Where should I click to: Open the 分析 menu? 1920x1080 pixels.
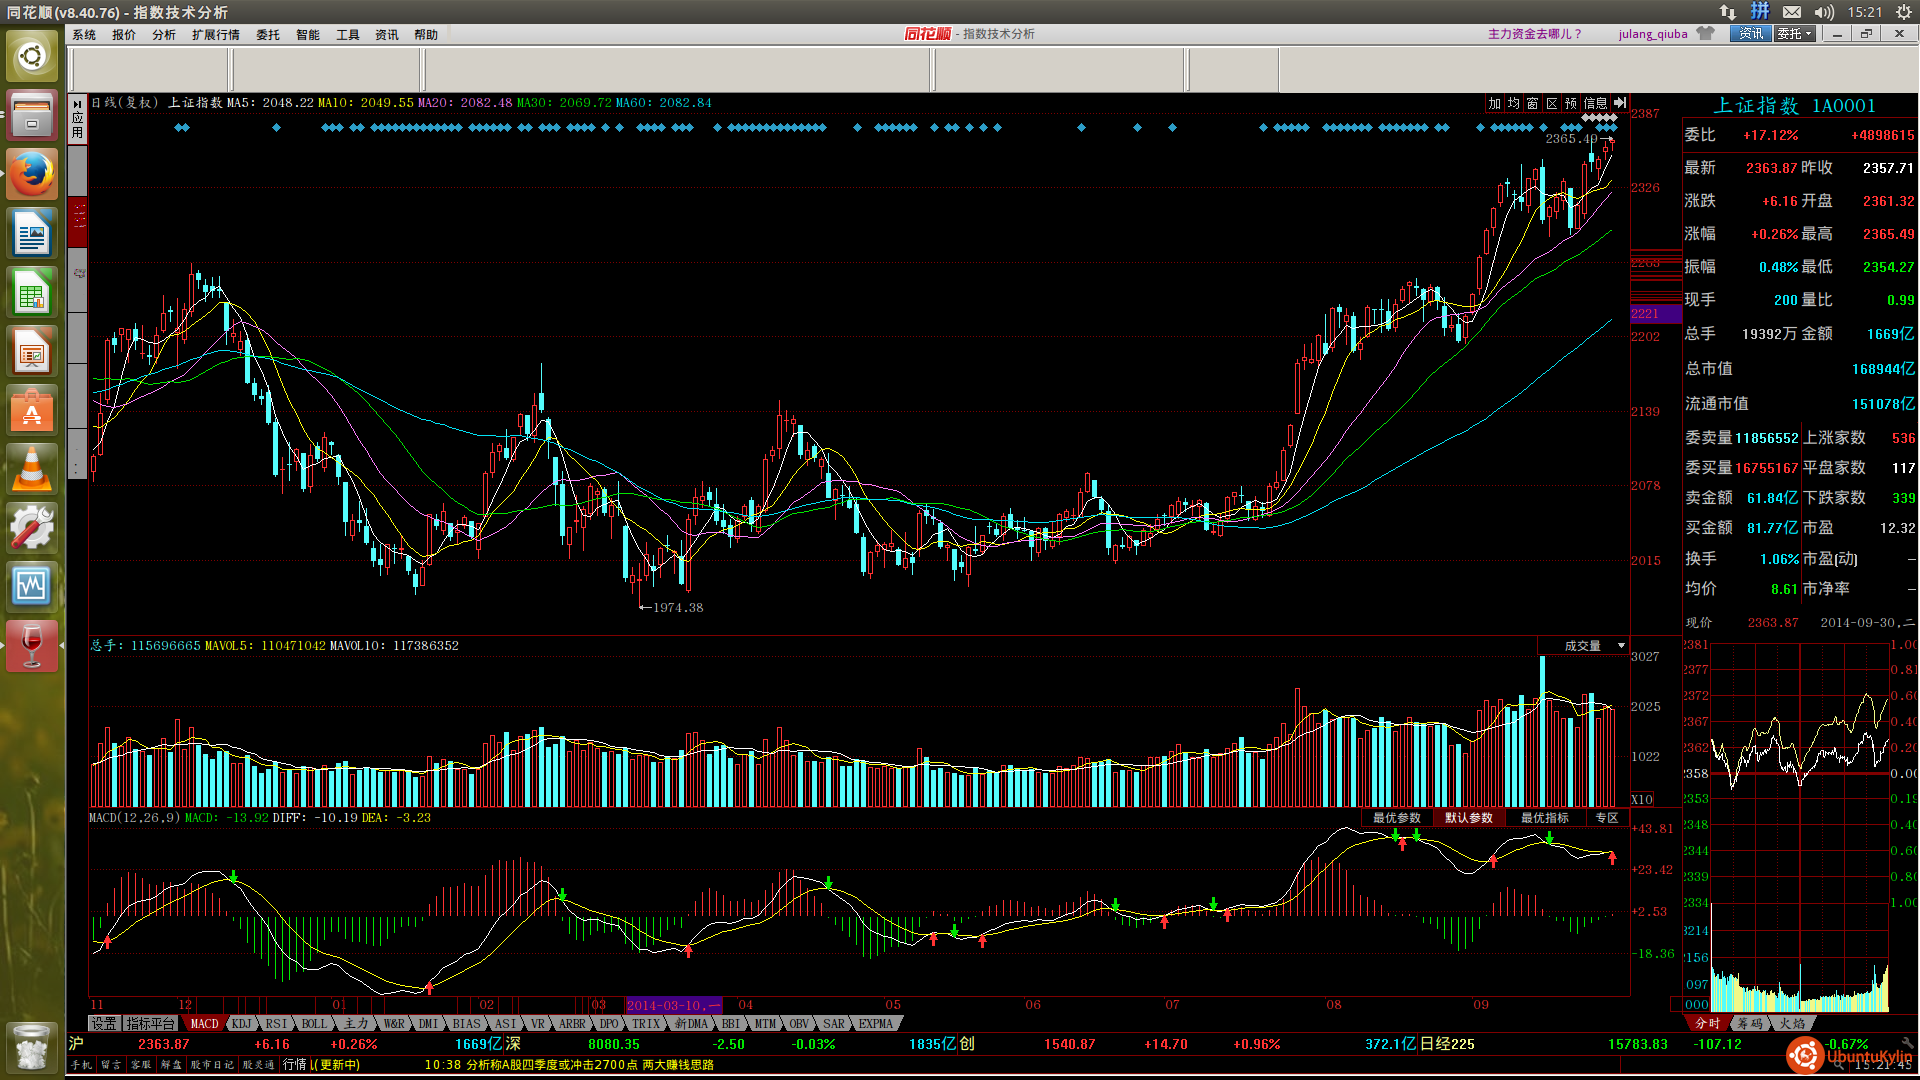click(x=164, y=35)
